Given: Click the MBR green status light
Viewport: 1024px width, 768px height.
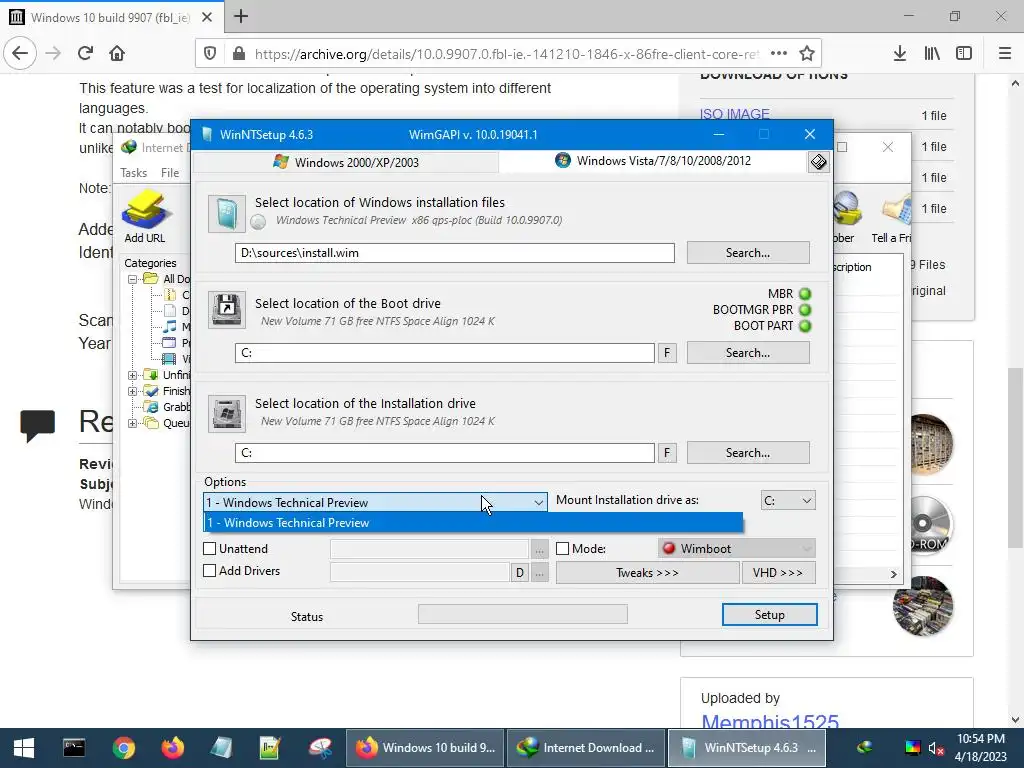Looking at the screenshot, I should click(x=805, y=294).
